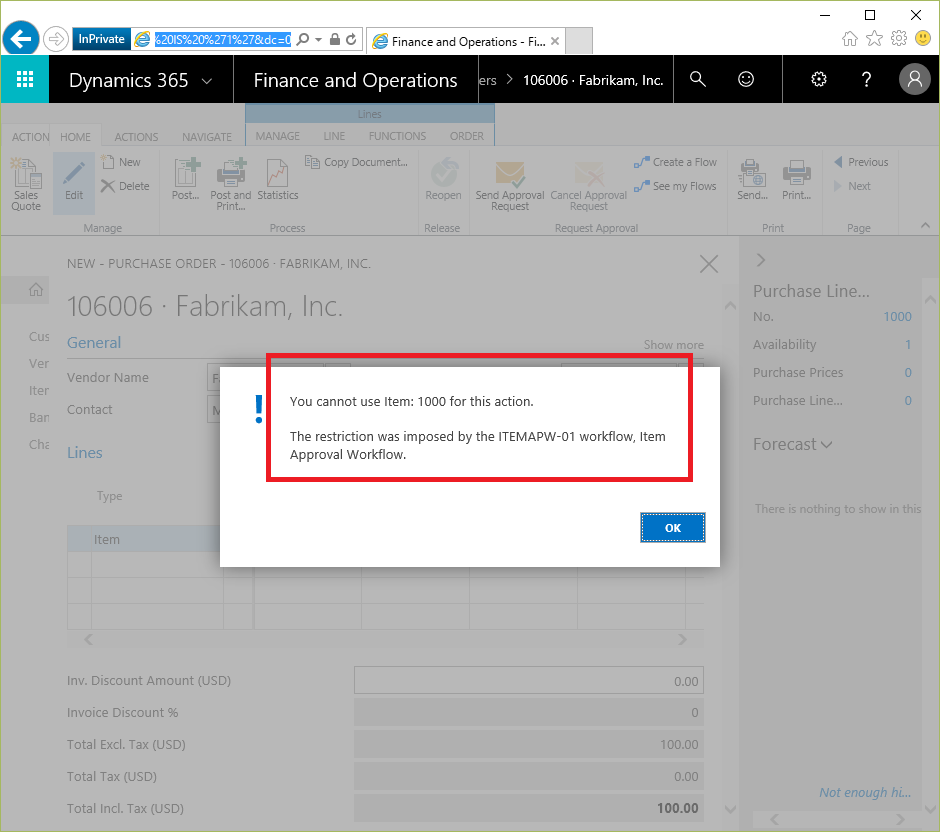Open item No. 1000 link

(x=897, y=316)
